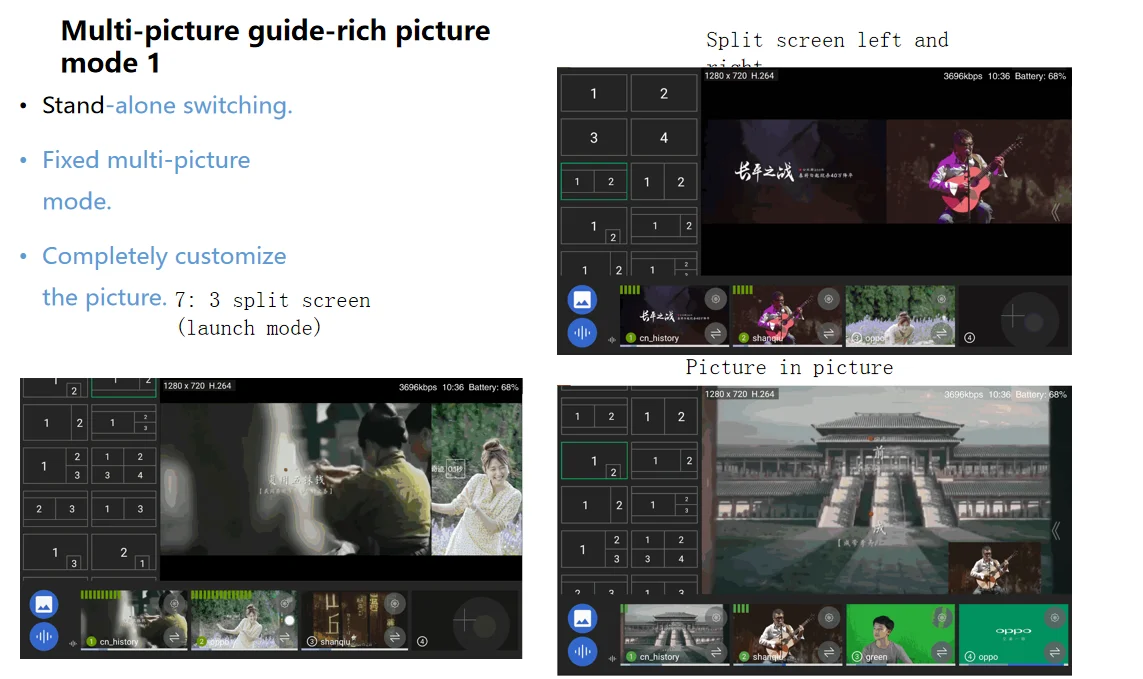Screen dimensions: 1143x679
Task: Toggle the numbered badge 3 on oppo source
Action: click(x=857, y=337)
